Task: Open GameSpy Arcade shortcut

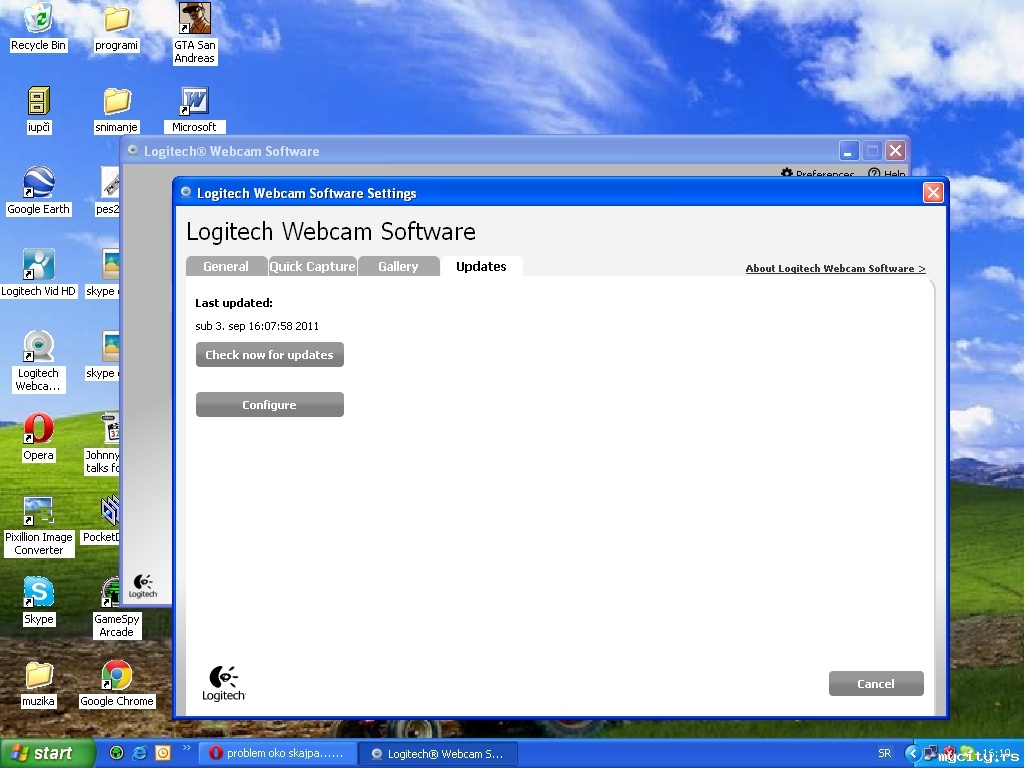Action: coord(116,608)
